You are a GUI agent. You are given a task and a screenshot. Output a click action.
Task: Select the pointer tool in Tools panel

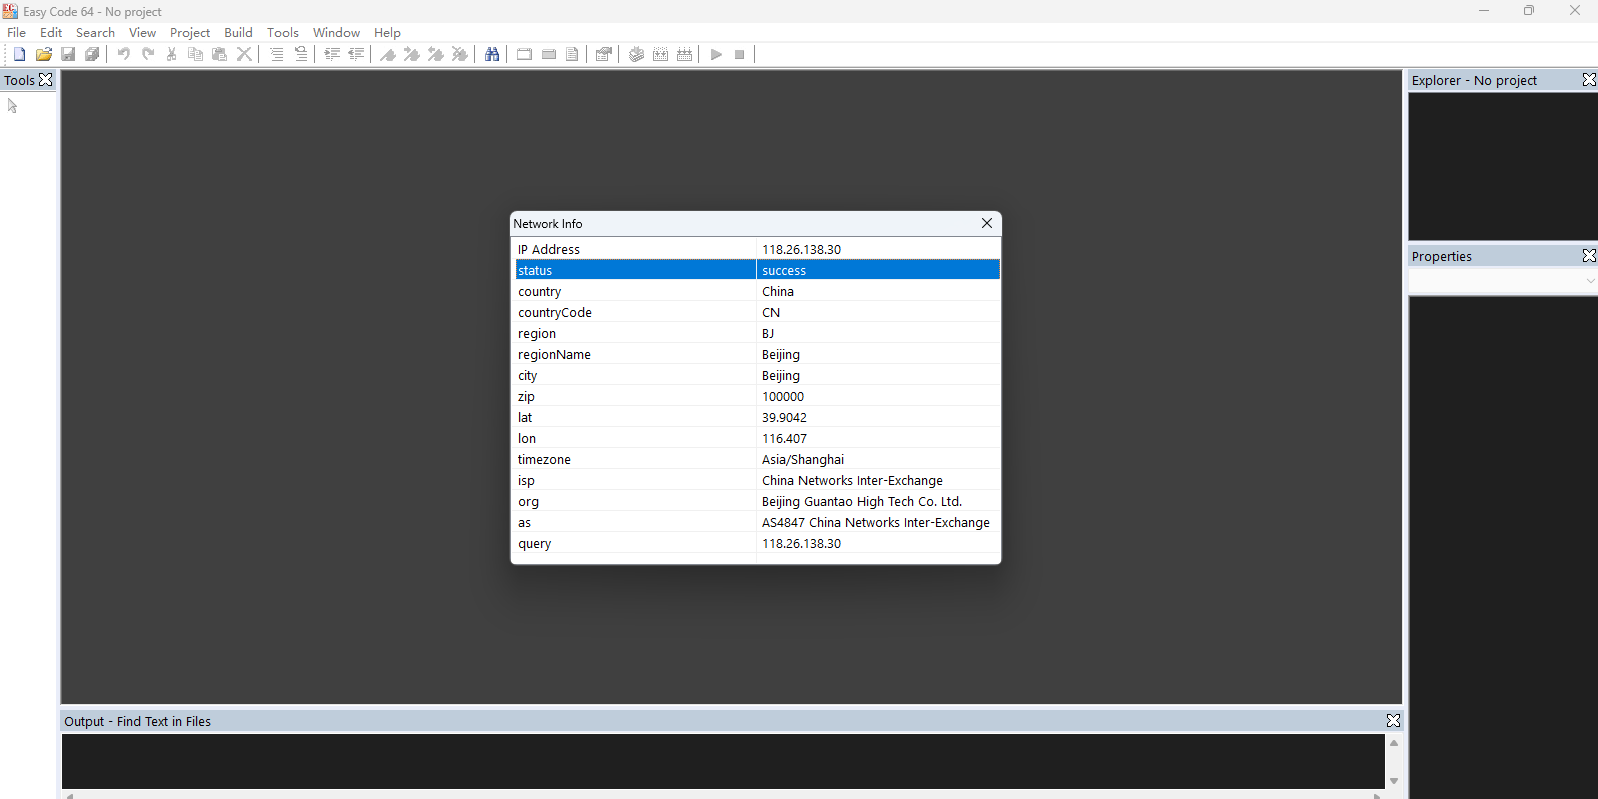[13, 106]
